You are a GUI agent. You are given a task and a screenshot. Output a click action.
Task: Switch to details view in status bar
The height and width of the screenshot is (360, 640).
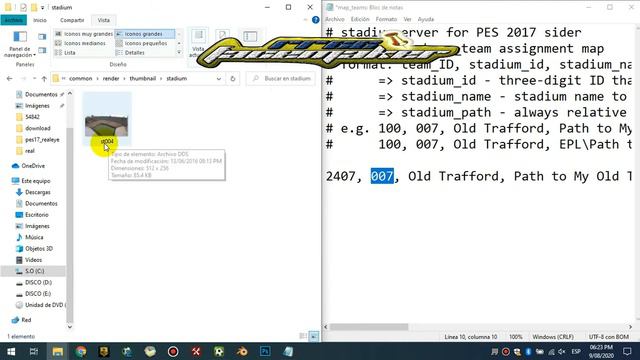(x=303, y=336)
